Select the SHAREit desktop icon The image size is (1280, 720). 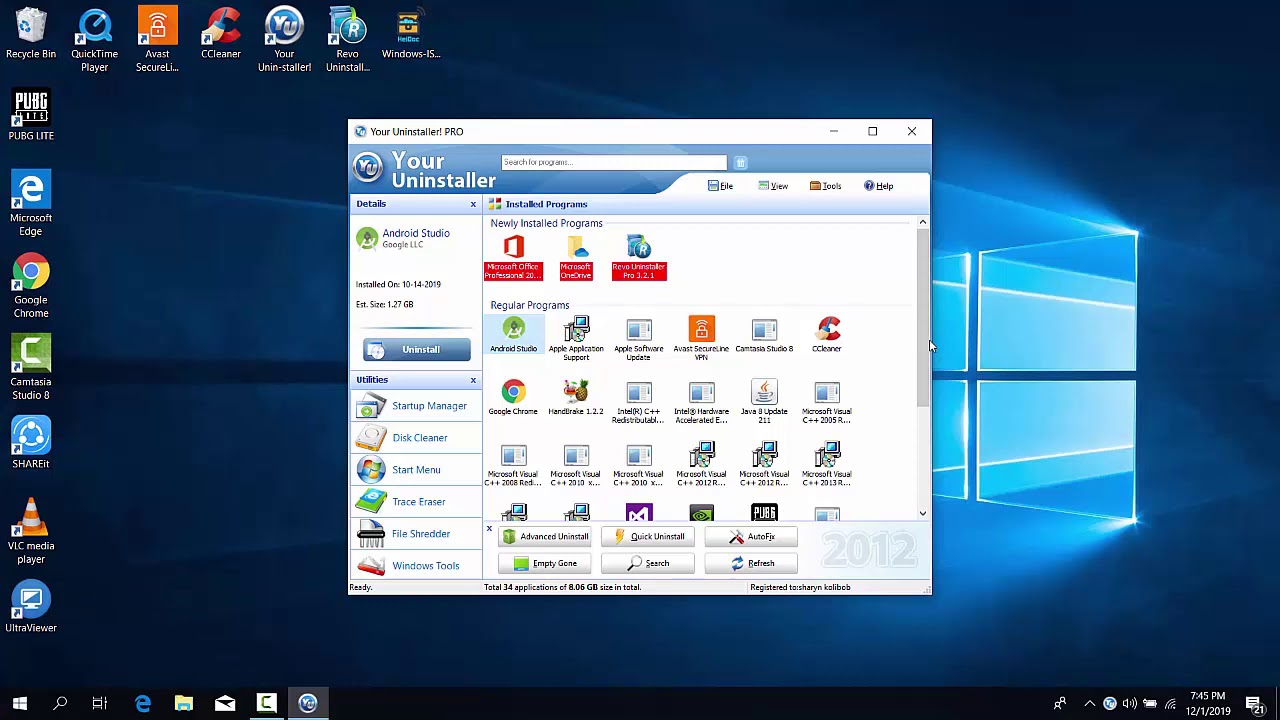coord(31,444)
